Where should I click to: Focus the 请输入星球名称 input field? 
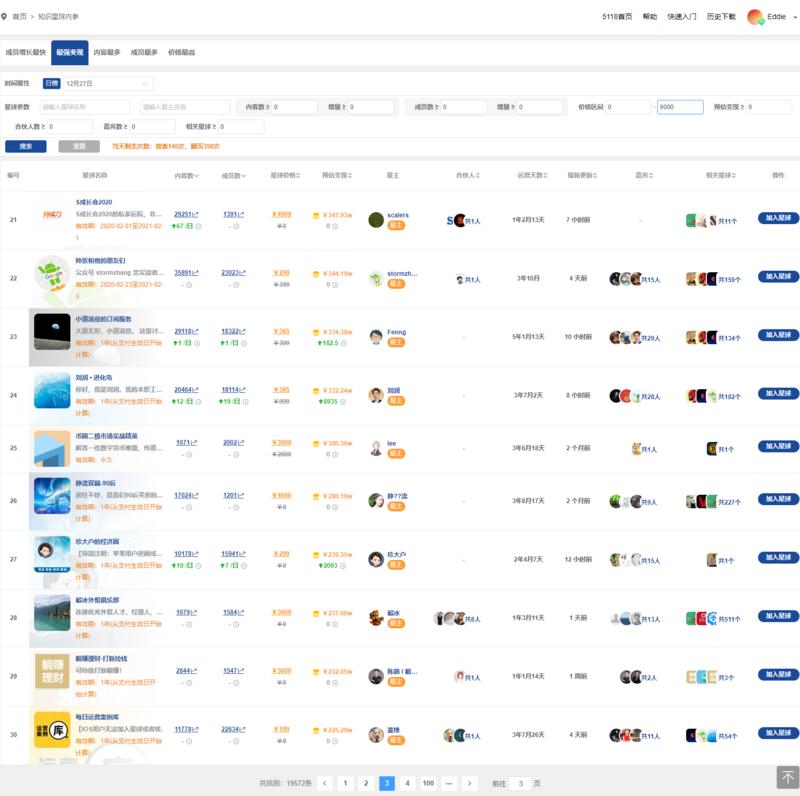(x=85, y=107)
